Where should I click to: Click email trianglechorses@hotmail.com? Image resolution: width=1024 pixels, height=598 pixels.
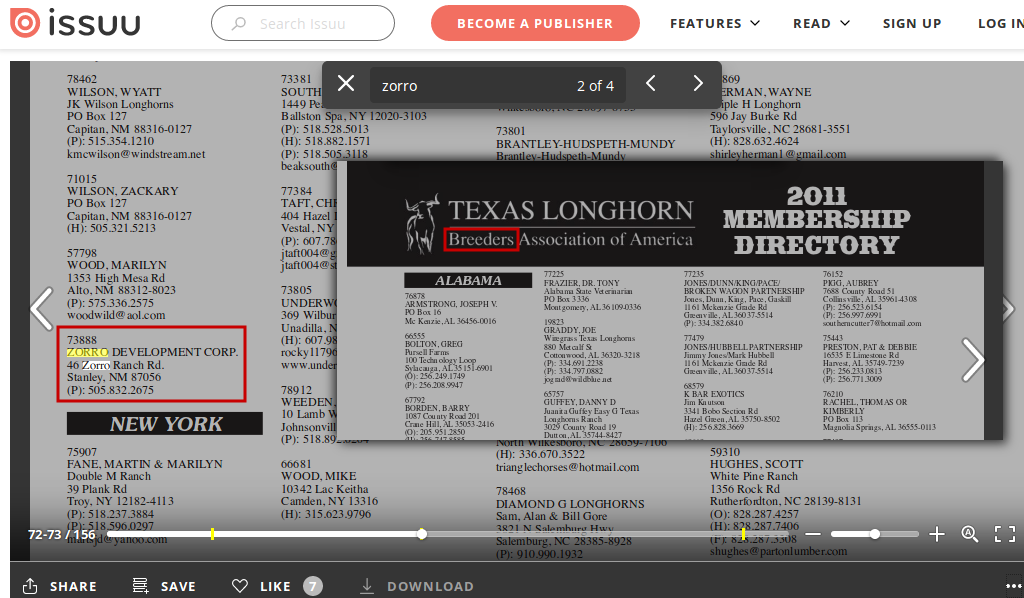(568, 467)
